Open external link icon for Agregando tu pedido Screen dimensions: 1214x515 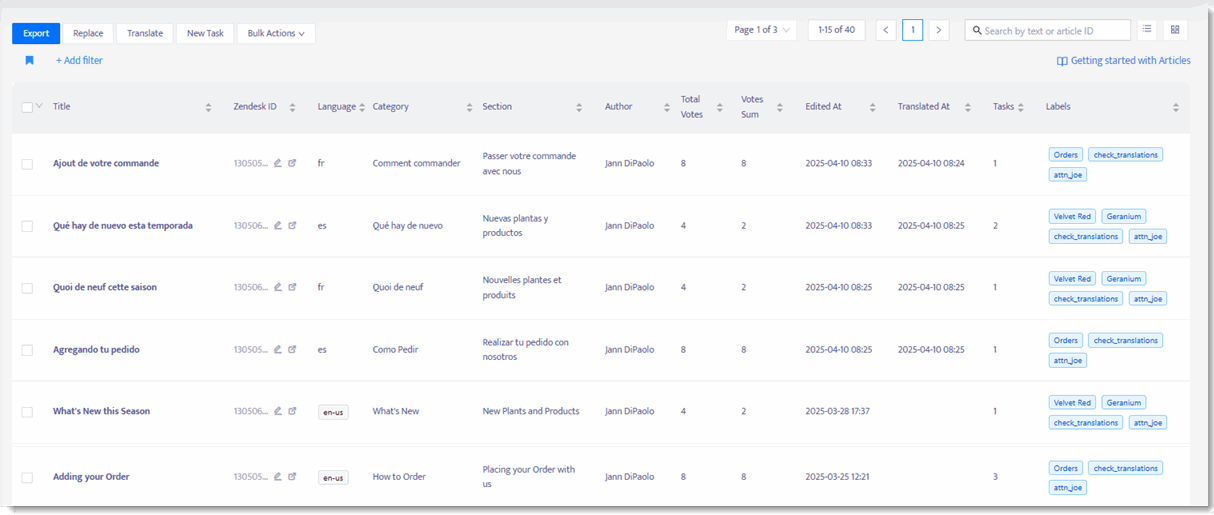[x=292, y=349]
